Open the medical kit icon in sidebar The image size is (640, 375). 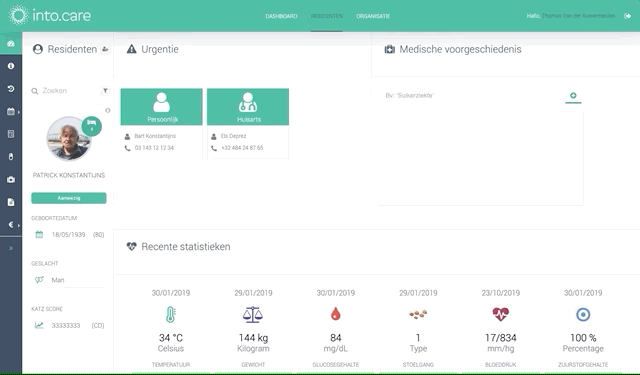11,179
